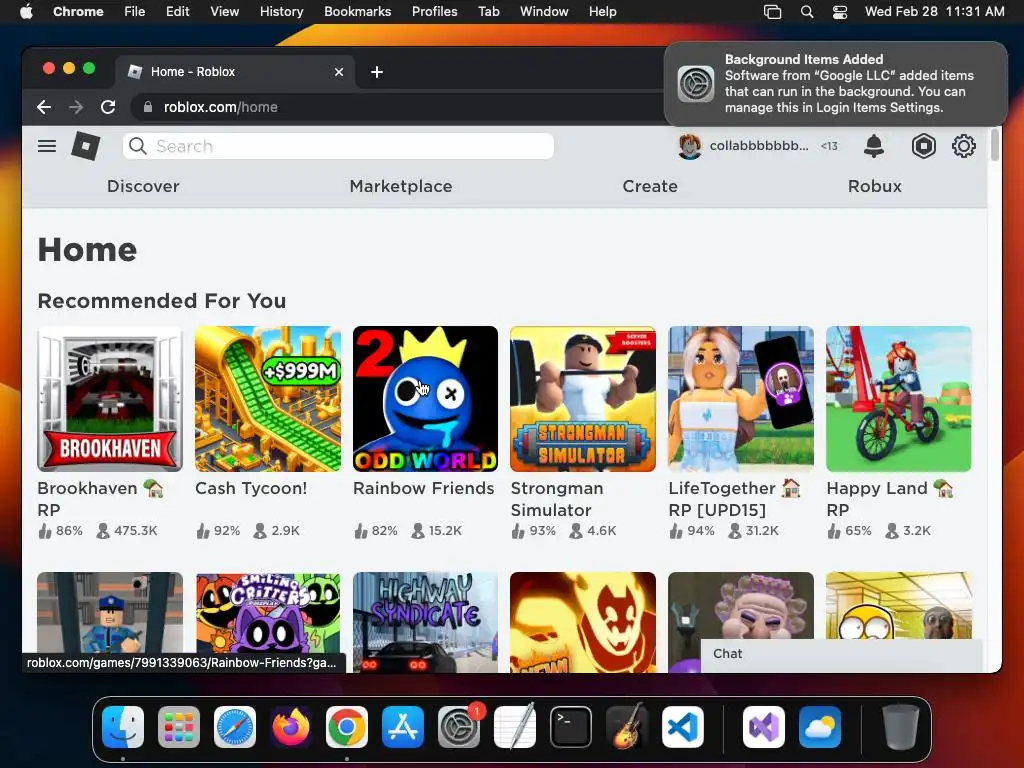Click the Strongman Simulator title text
1024x768 pixels.
coord(557,499)
